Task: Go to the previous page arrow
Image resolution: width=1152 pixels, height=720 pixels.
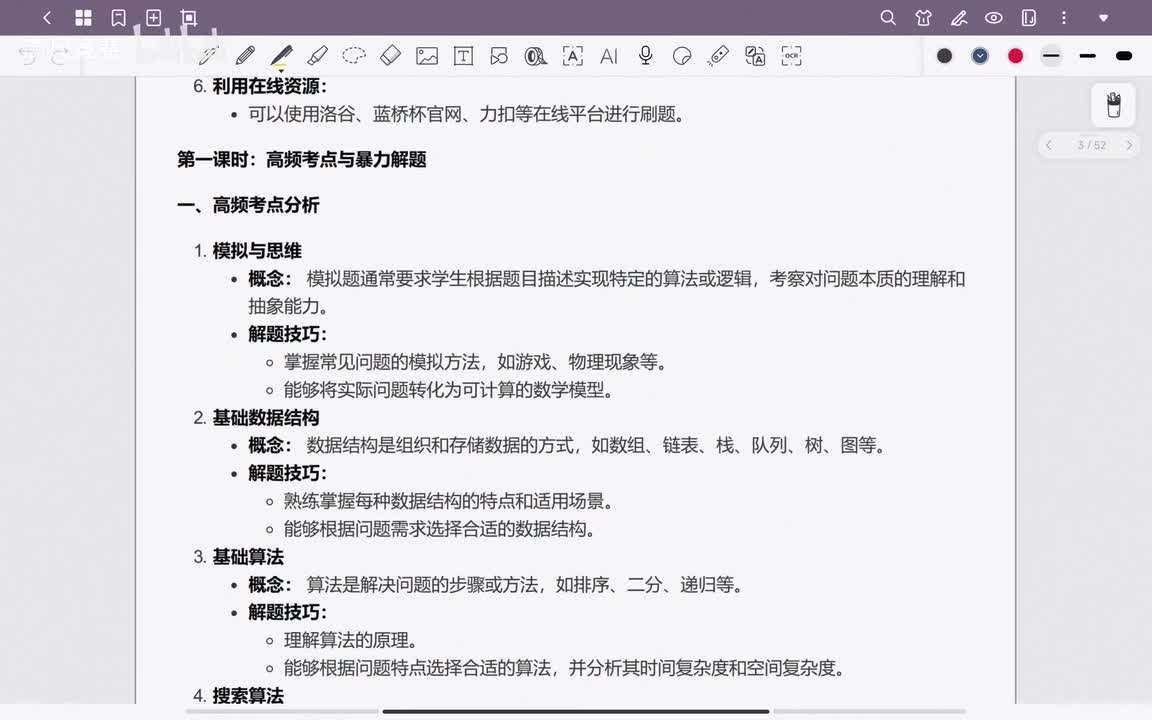Action: [x=1049, y=145]
